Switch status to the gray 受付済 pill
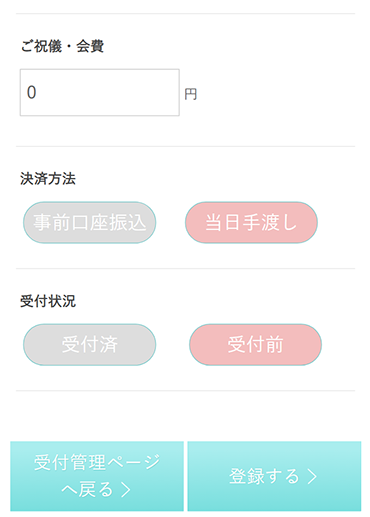370x517 pixels. [x=89, y=345]
